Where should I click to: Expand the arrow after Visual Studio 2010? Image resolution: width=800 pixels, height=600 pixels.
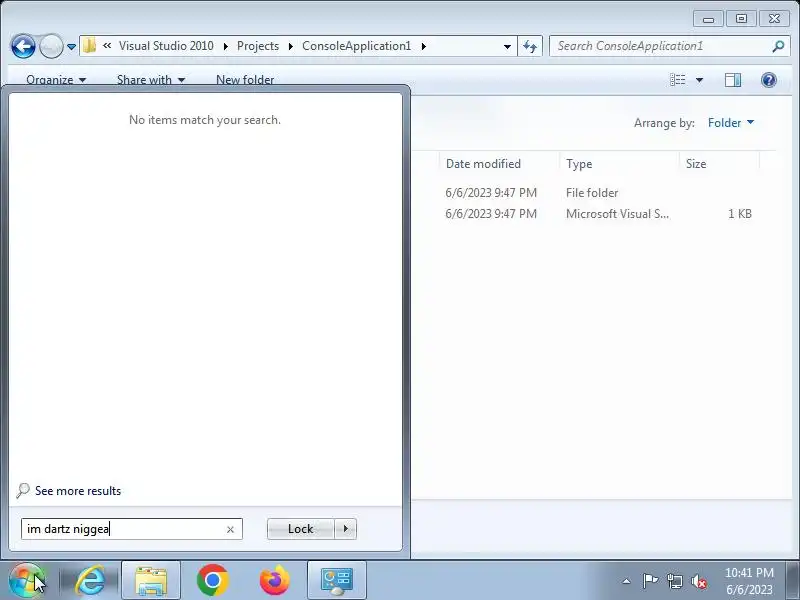tap(226, 46)
